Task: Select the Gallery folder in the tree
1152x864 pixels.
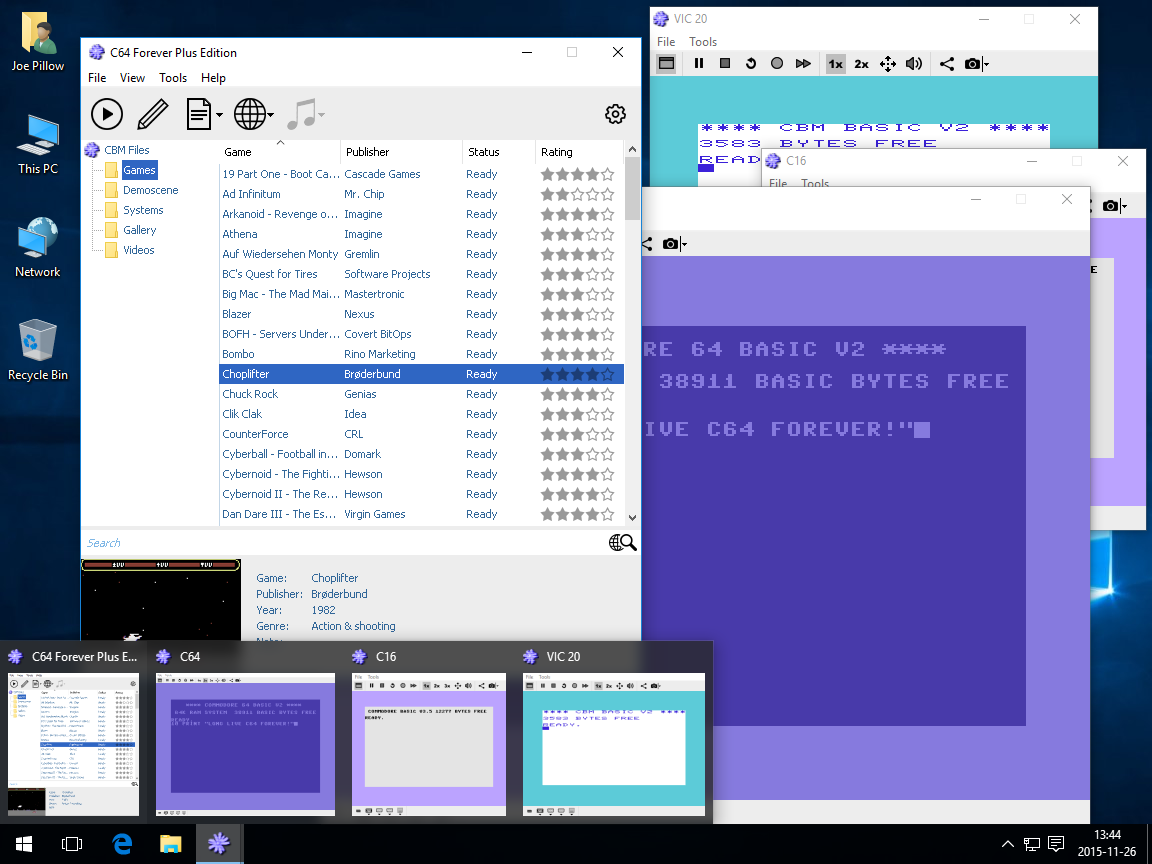Action: [140, 230]
